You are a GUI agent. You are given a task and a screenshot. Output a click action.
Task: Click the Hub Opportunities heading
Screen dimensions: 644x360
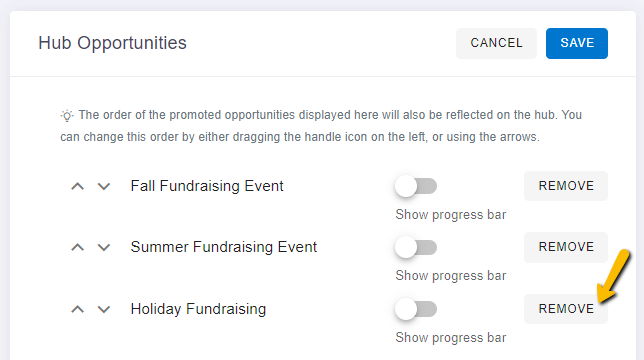[x=113, y=43]
